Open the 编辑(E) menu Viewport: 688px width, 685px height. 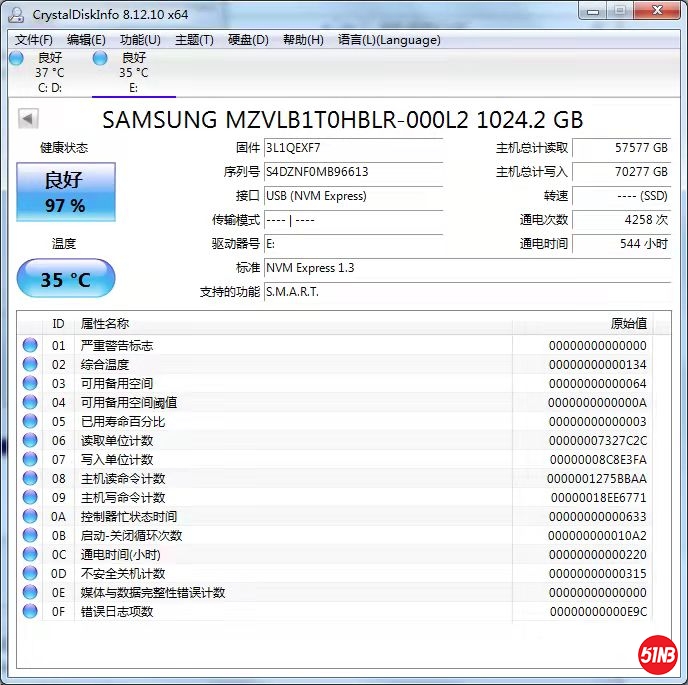(x=86, y=40)
